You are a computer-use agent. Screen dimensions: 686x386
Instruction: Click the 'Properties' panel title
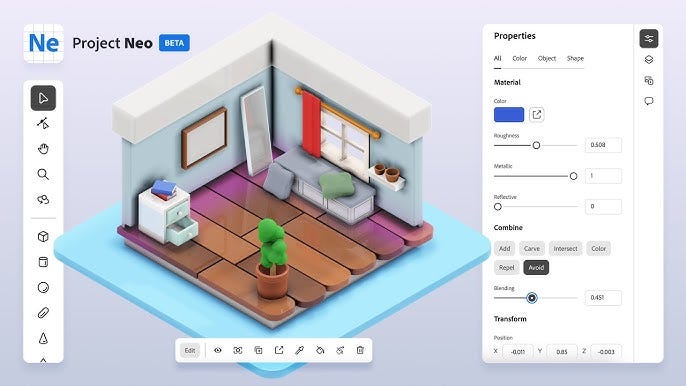514,36
